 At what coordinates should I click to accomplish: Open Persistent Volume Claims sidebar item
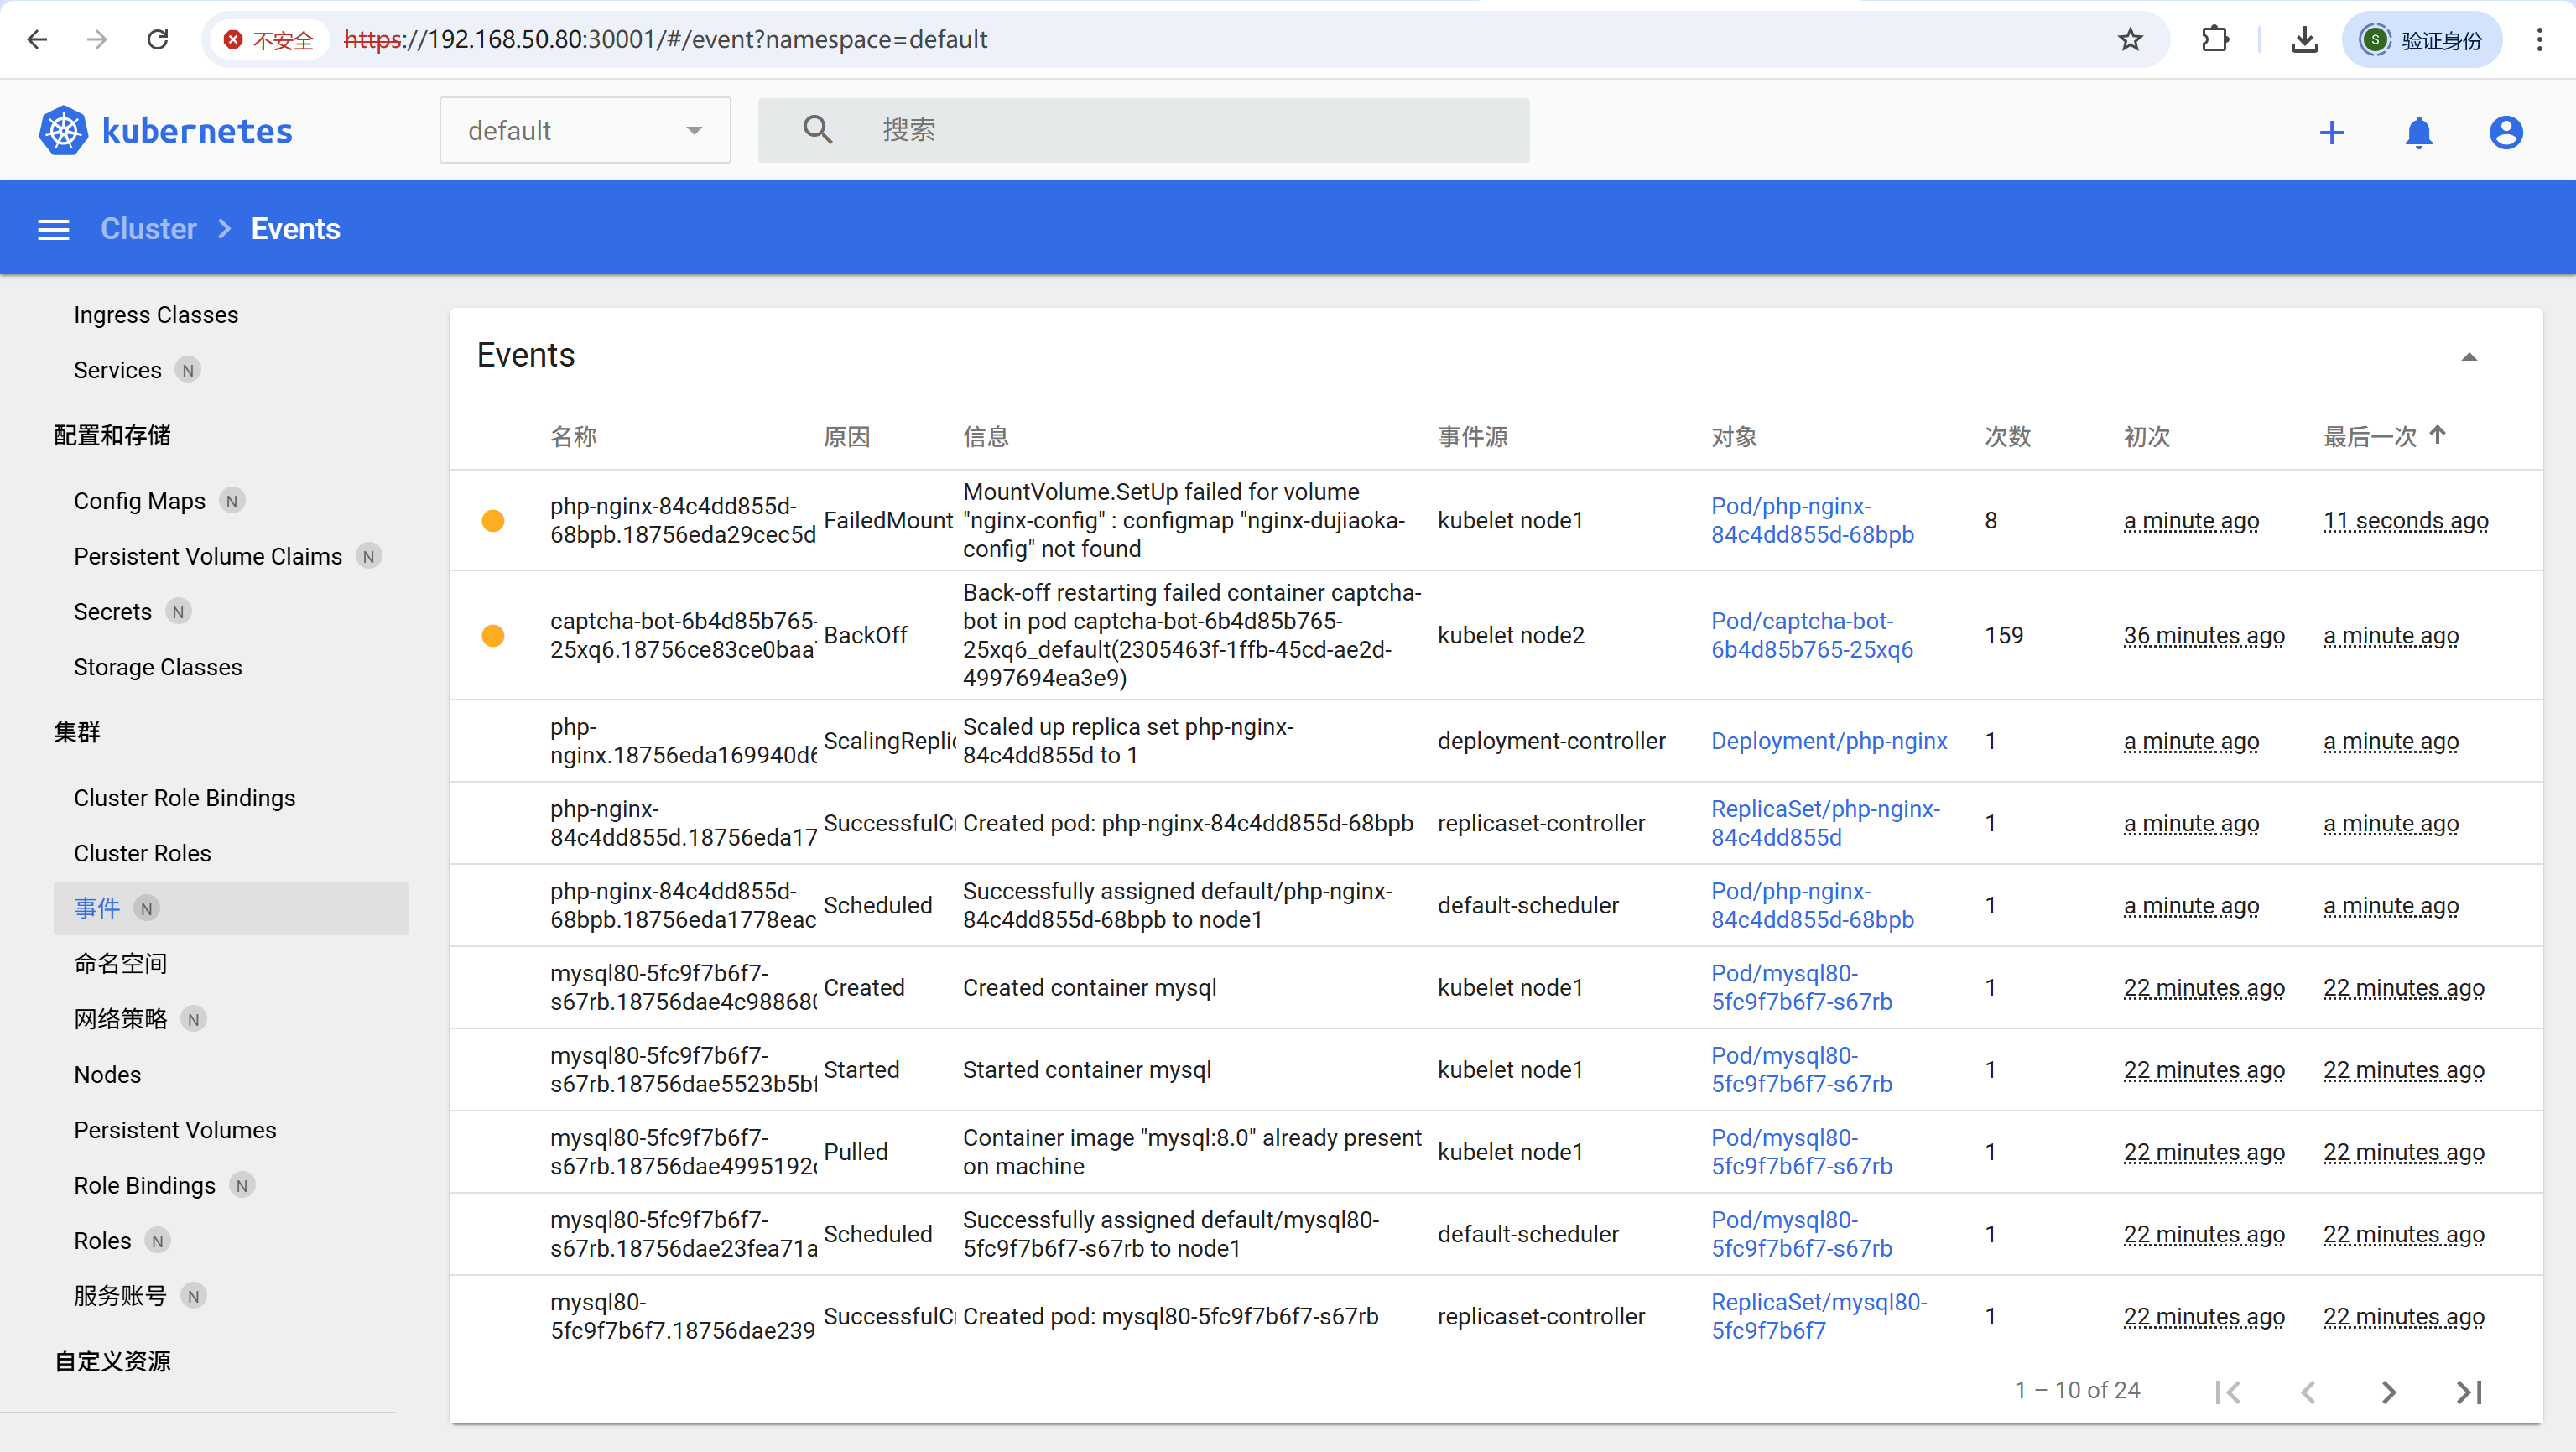click(x=207, y=556)
